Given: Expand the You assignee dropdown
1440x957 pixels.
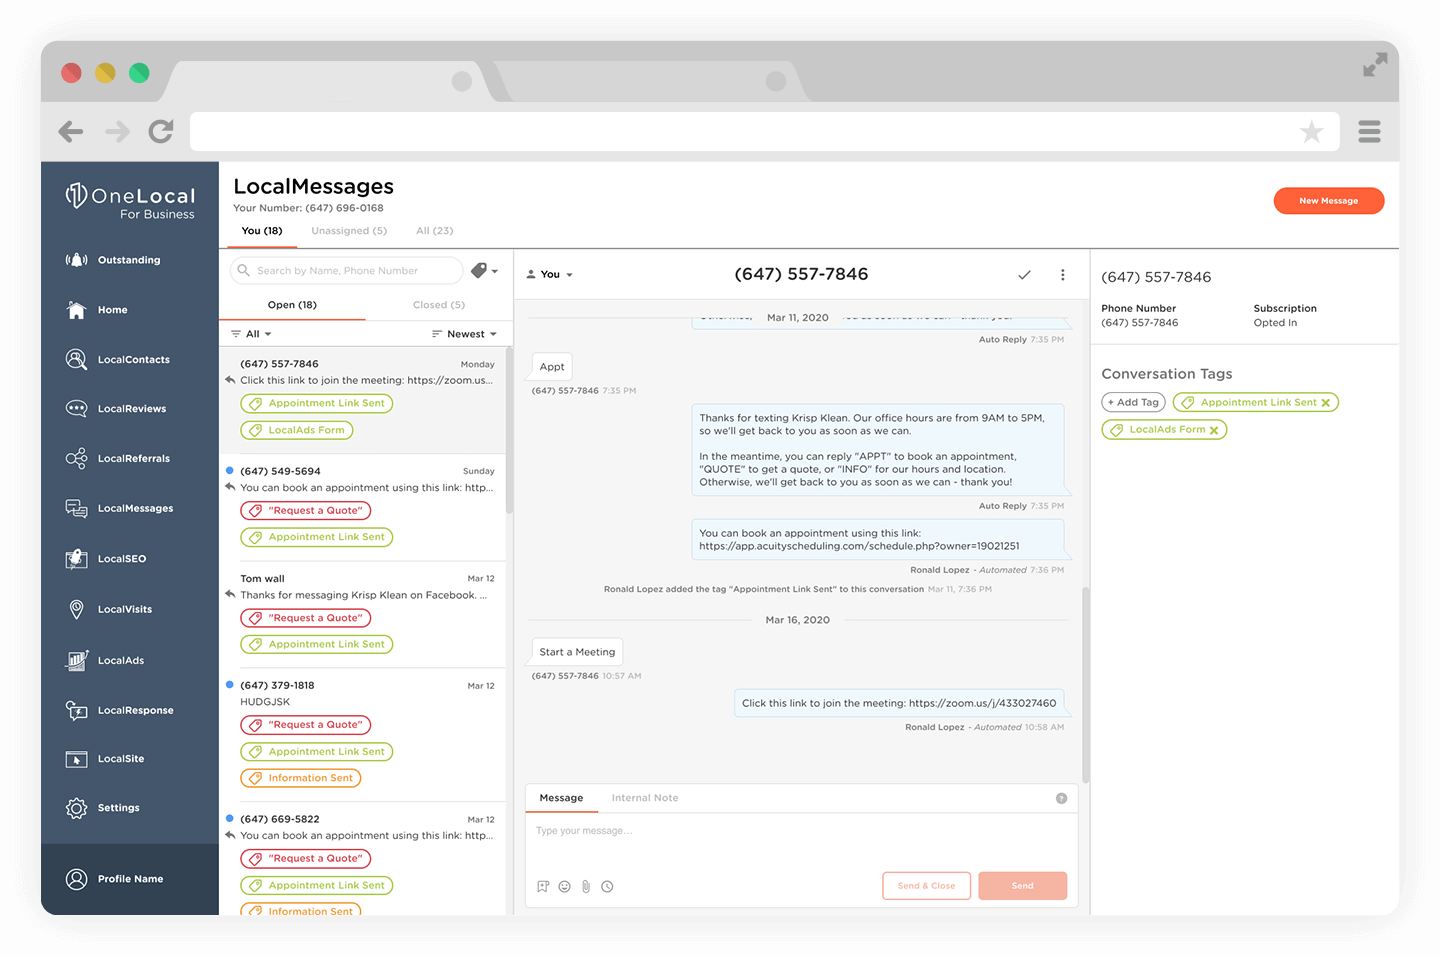Looking at the screenshot, I should (550, 273).
